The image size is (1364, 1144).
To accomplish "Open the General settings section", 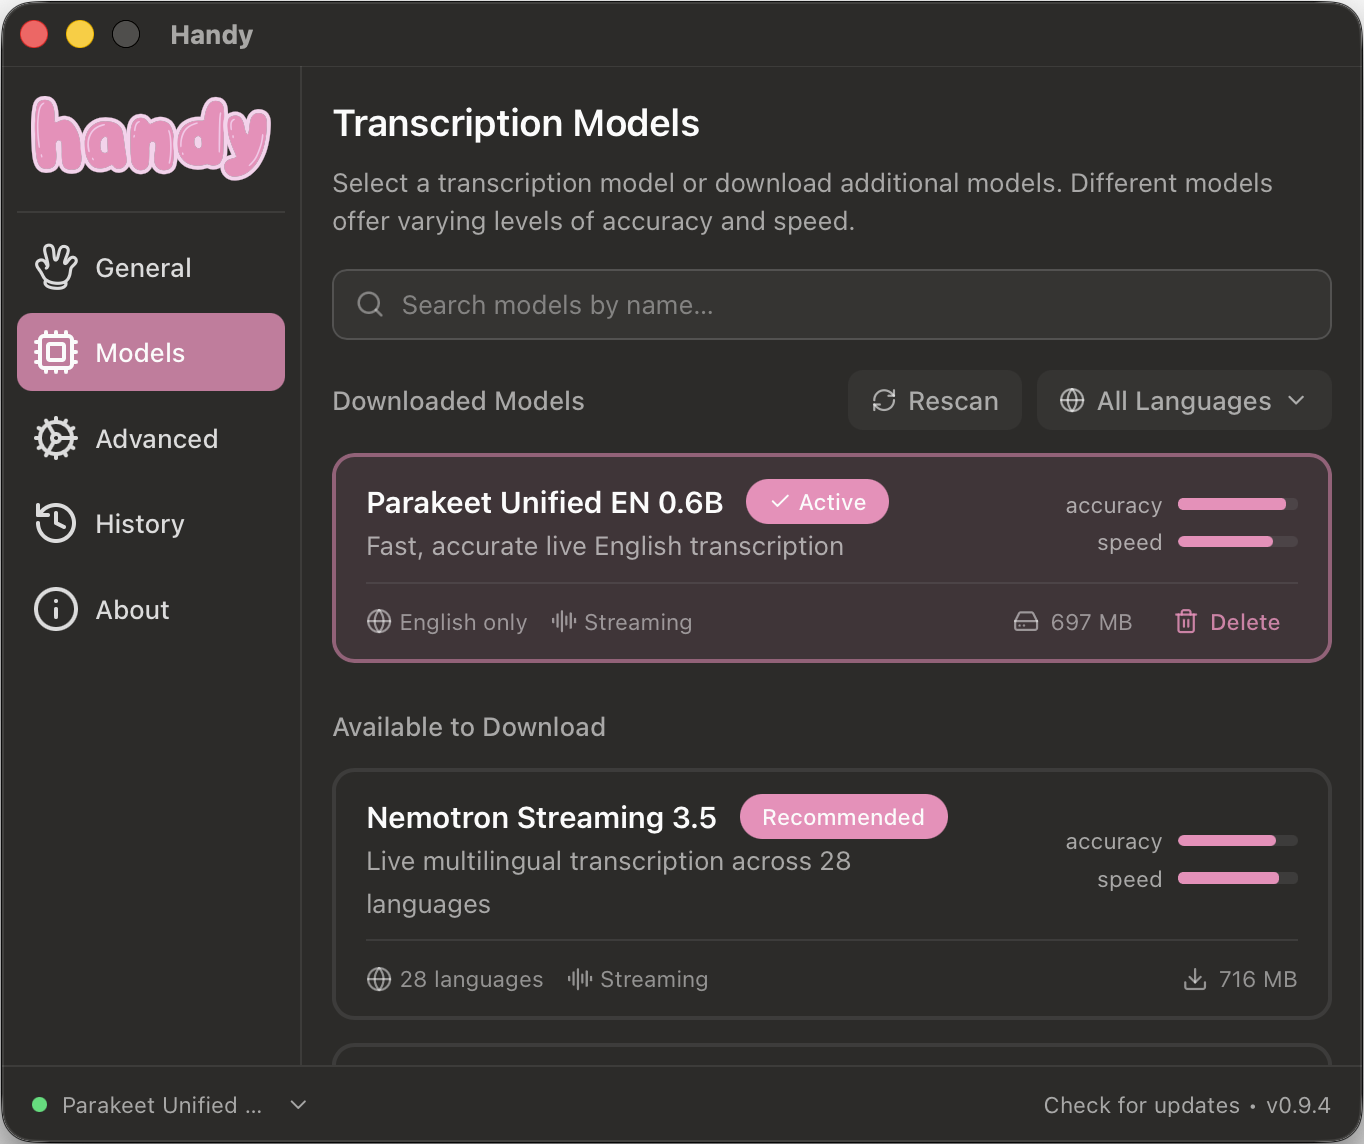I will 151,267.
